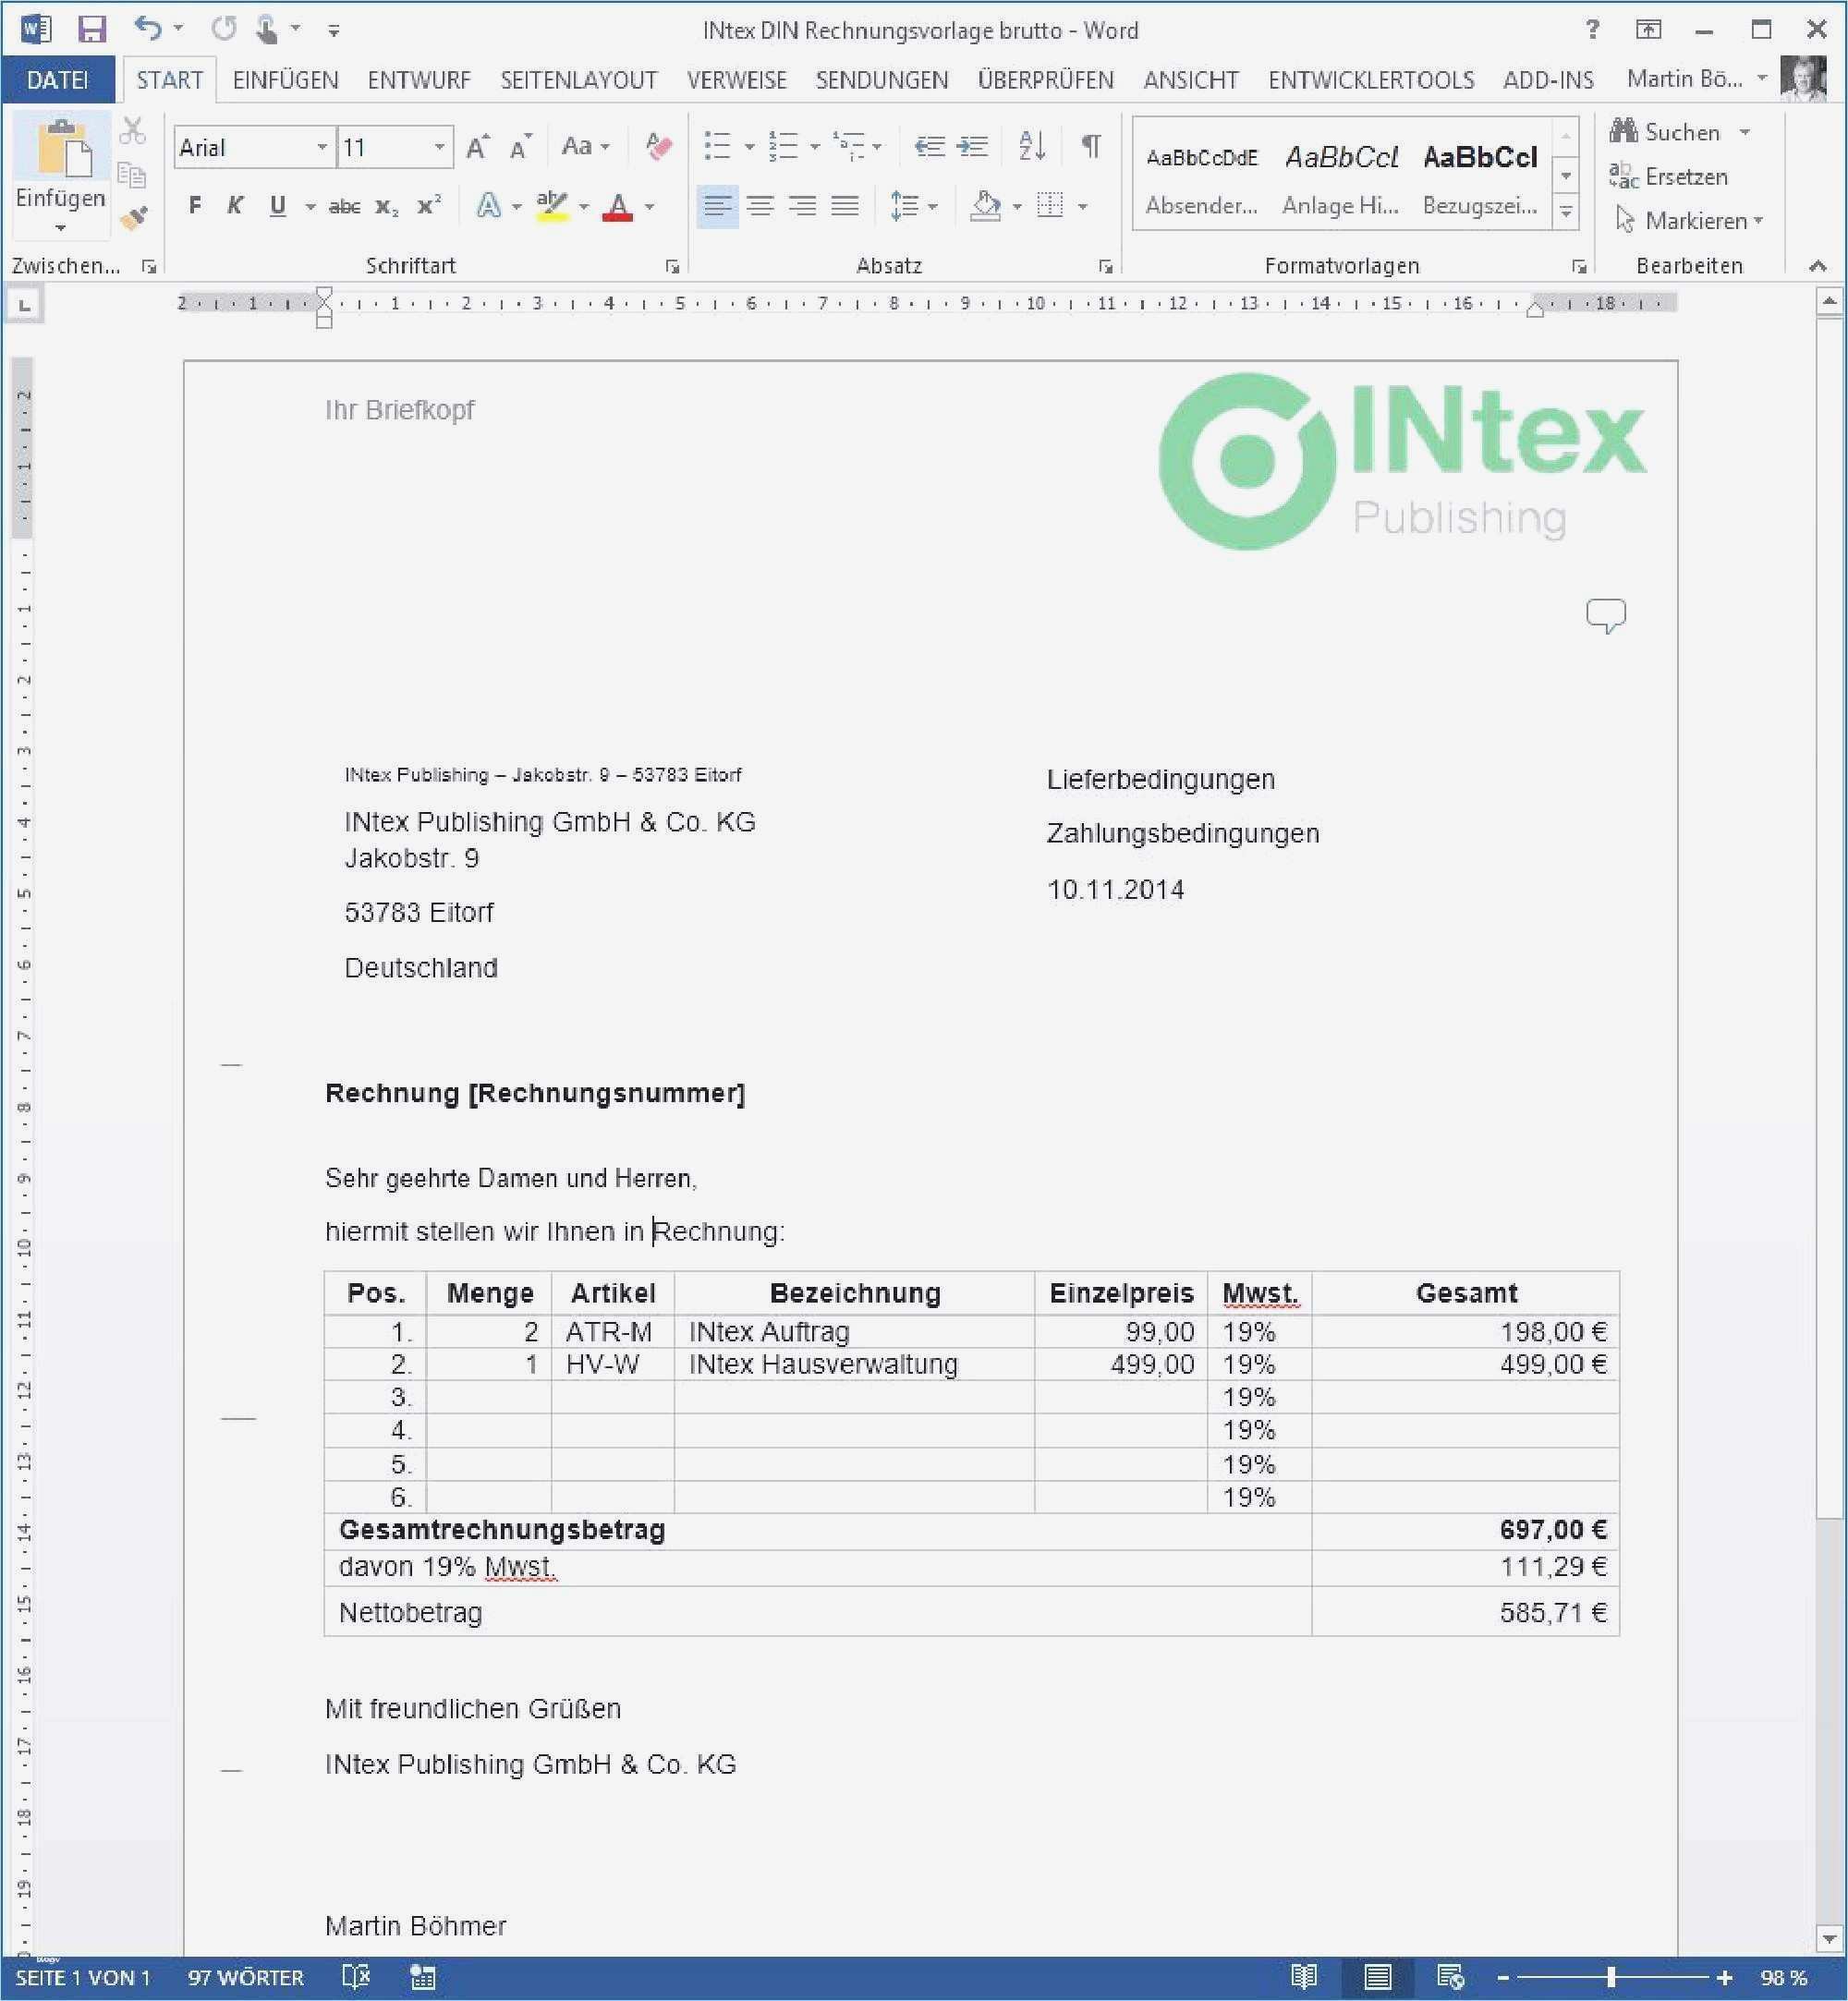Apply strikethrough to selected text
The image size is (1848, 2001).
tap(343, 205)
